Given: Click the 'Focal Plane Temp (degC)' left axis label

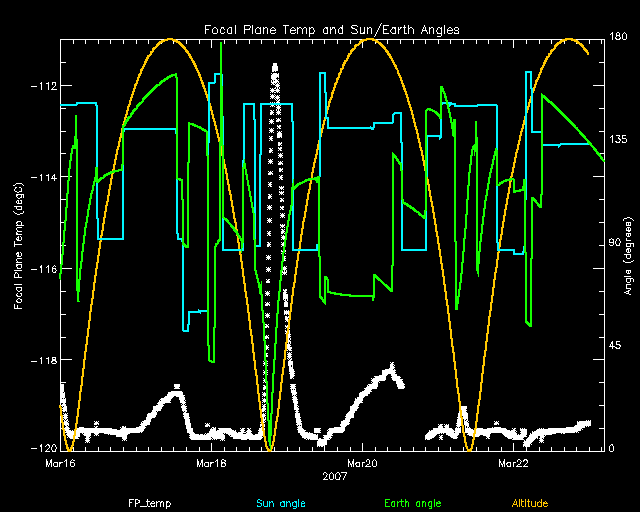Looking at the screenshot, I should pos(19,244).
